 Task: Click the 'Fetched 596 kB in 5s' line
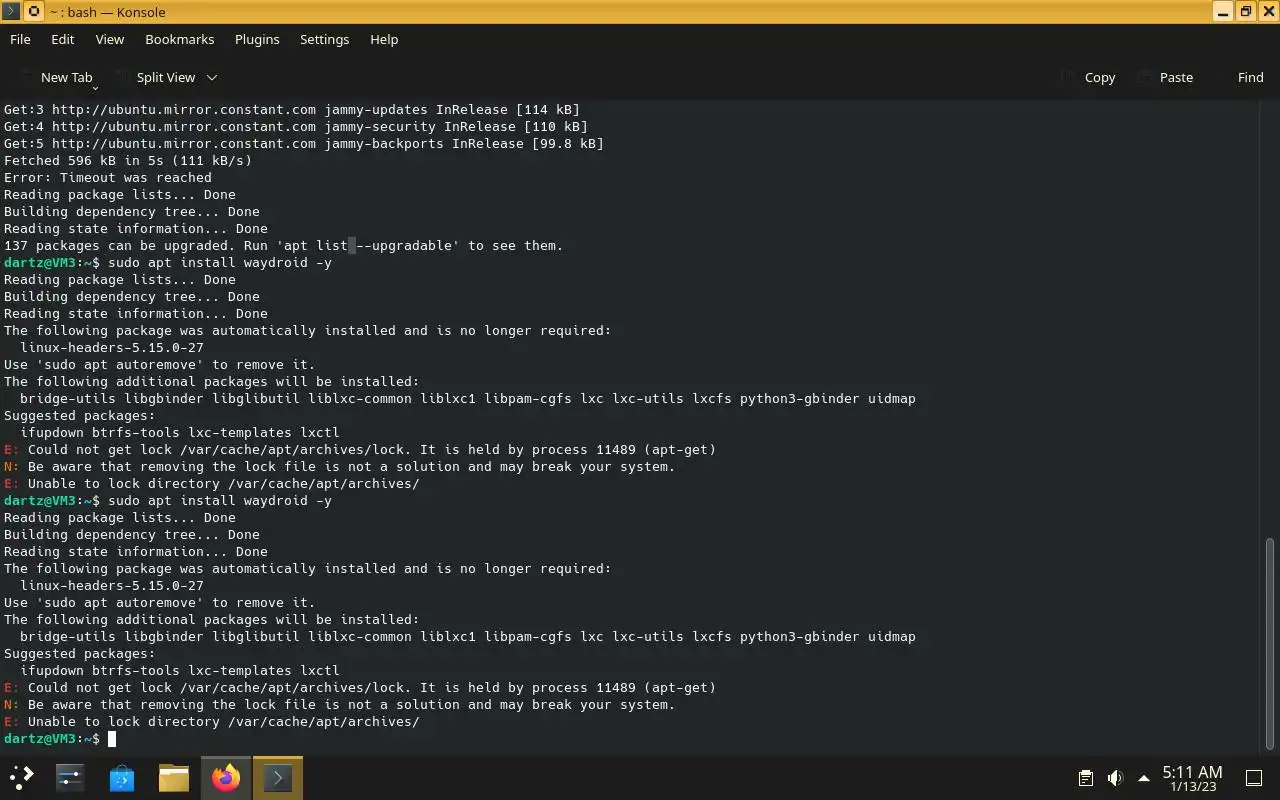click(x=128, y=161)
